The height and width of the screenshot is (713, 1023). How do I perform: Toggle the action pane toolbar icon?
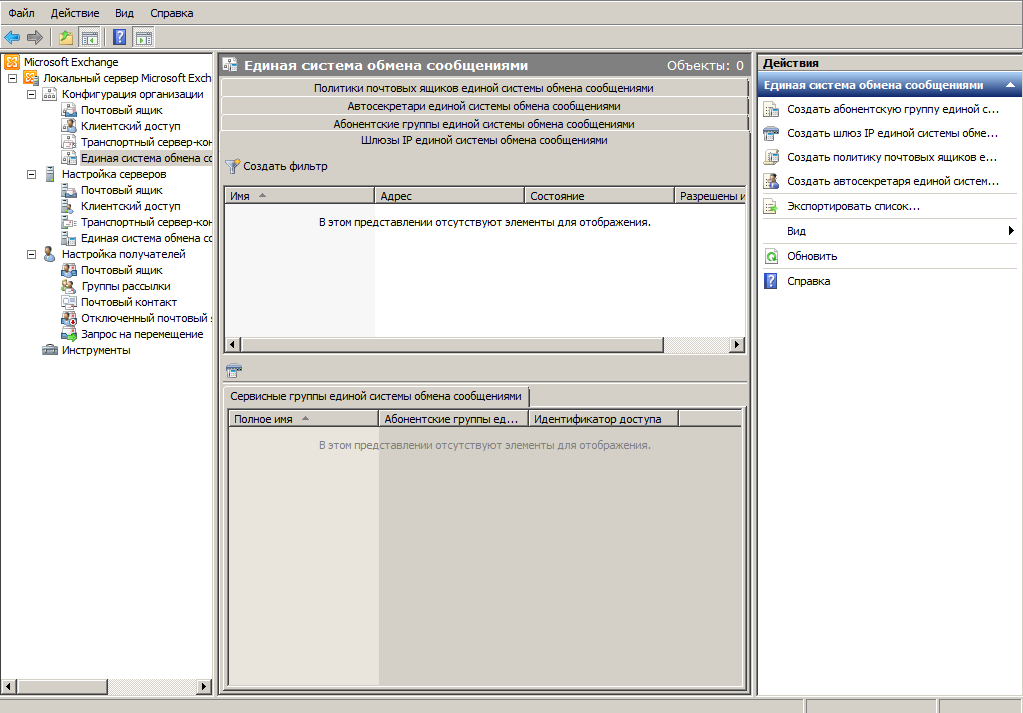click(143, 37)
